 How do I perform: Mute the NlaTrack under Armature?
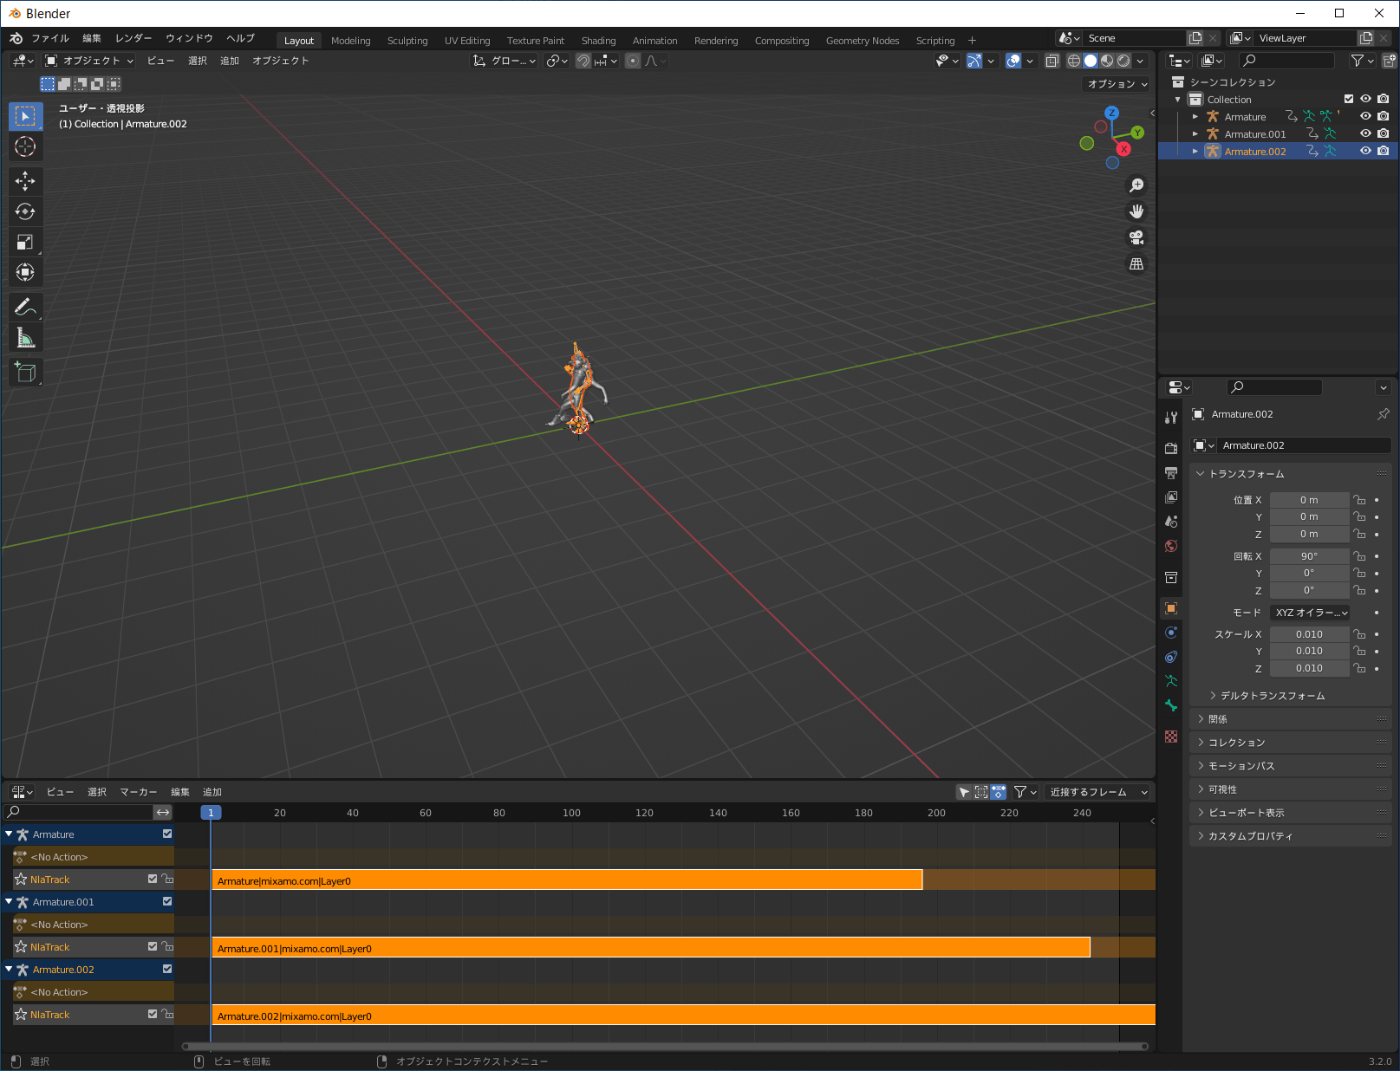[152, 879]
